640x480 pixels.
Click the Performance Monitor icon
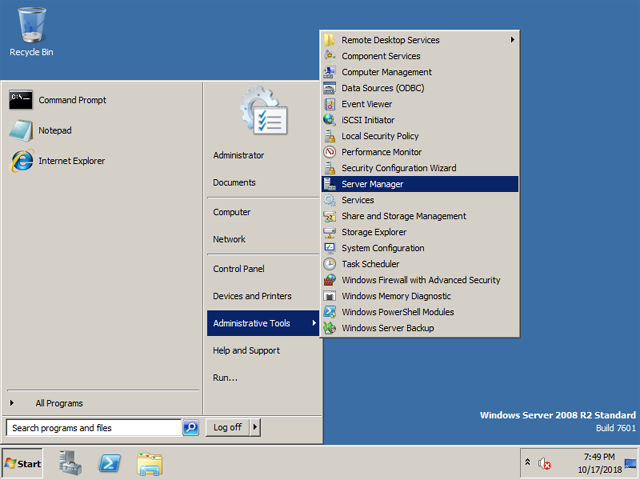point(329,152)
